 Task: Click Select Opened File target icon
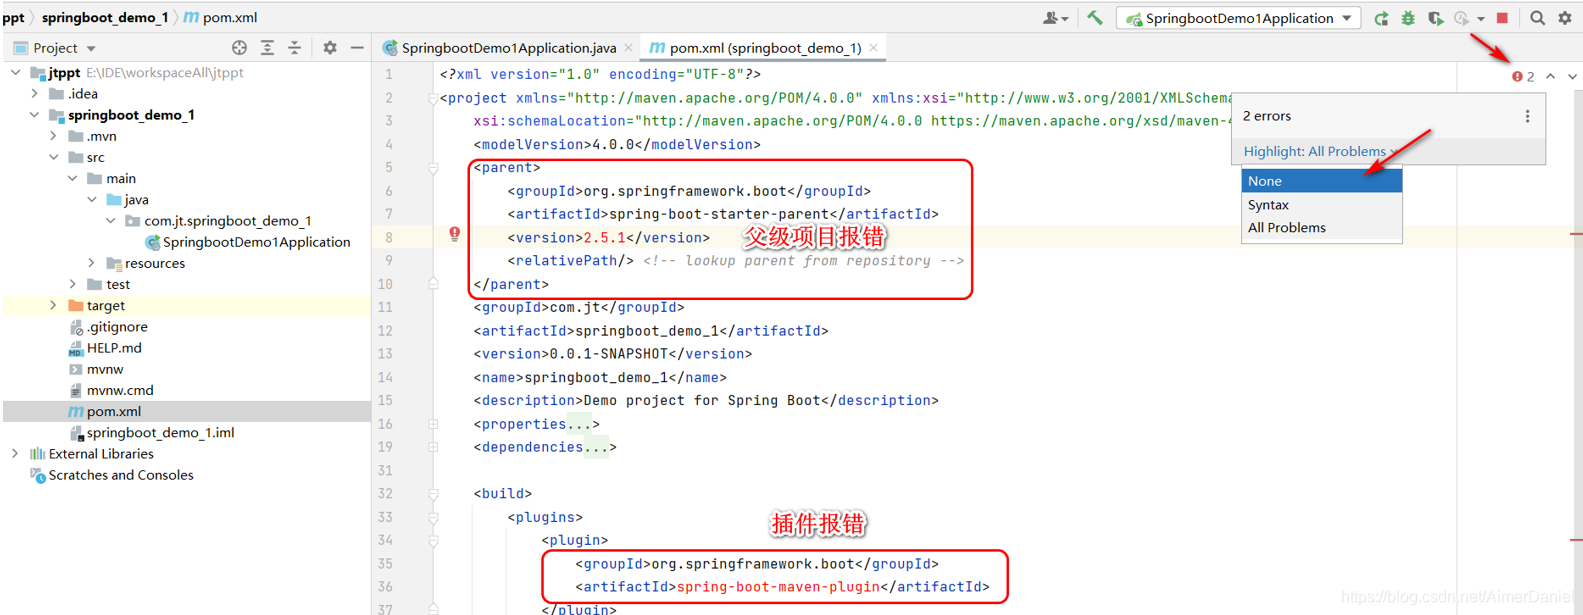pos(239,48)
